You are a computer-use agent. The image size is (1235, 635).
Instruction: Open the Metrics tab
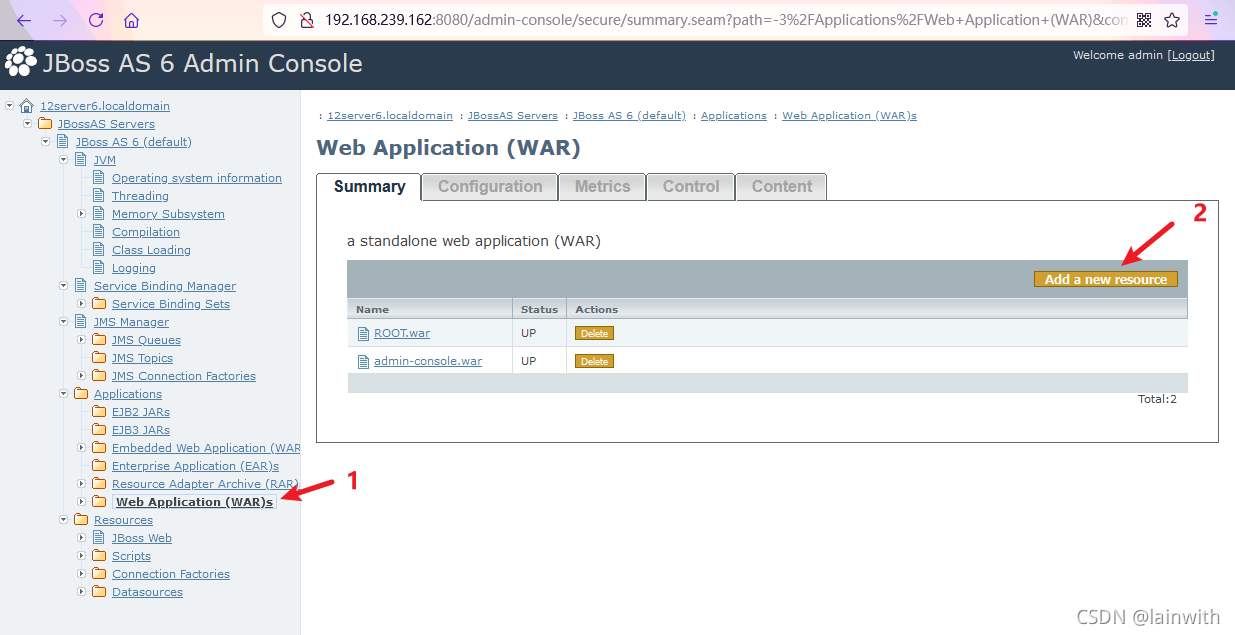click(602, 187)
